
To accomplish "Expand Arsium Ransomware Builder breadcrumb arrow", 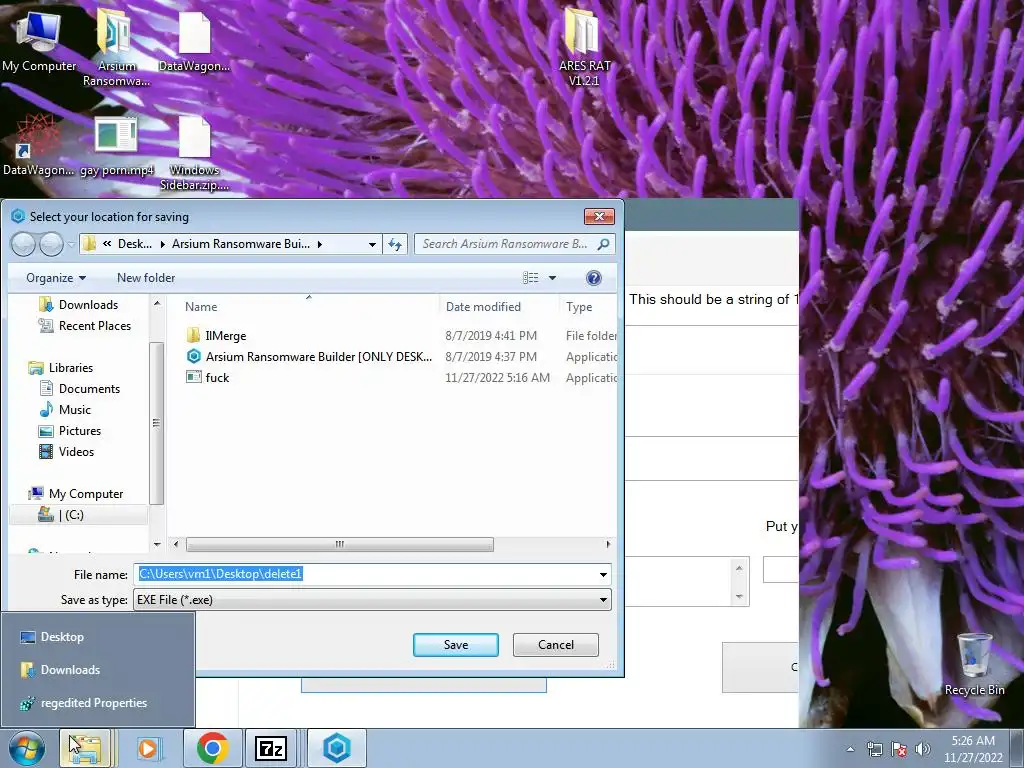I will click(x=320, y=244).
